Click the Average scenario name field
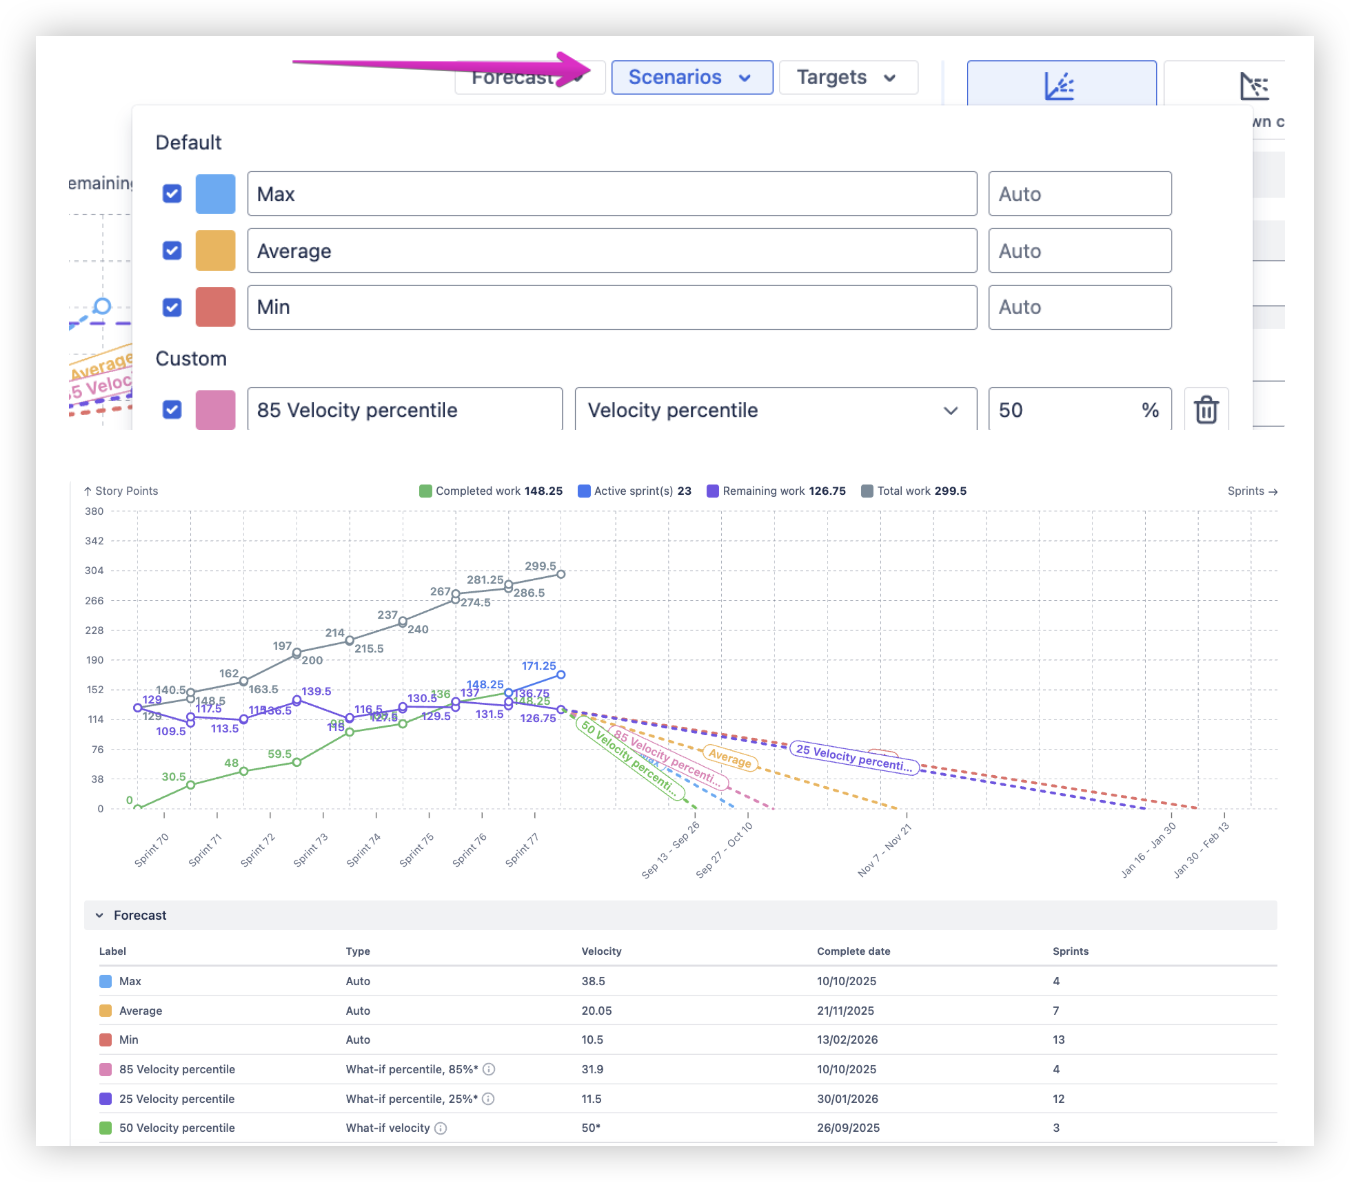 point(612,251)
